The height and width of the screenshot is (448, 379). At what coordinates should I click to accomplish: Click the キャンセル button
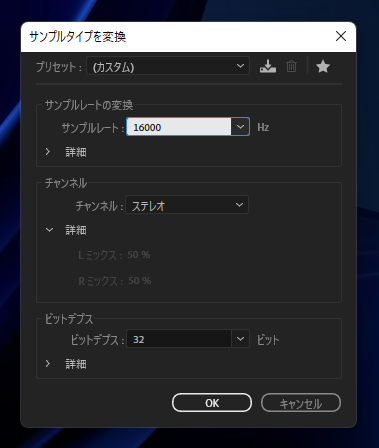pos(301,403)
